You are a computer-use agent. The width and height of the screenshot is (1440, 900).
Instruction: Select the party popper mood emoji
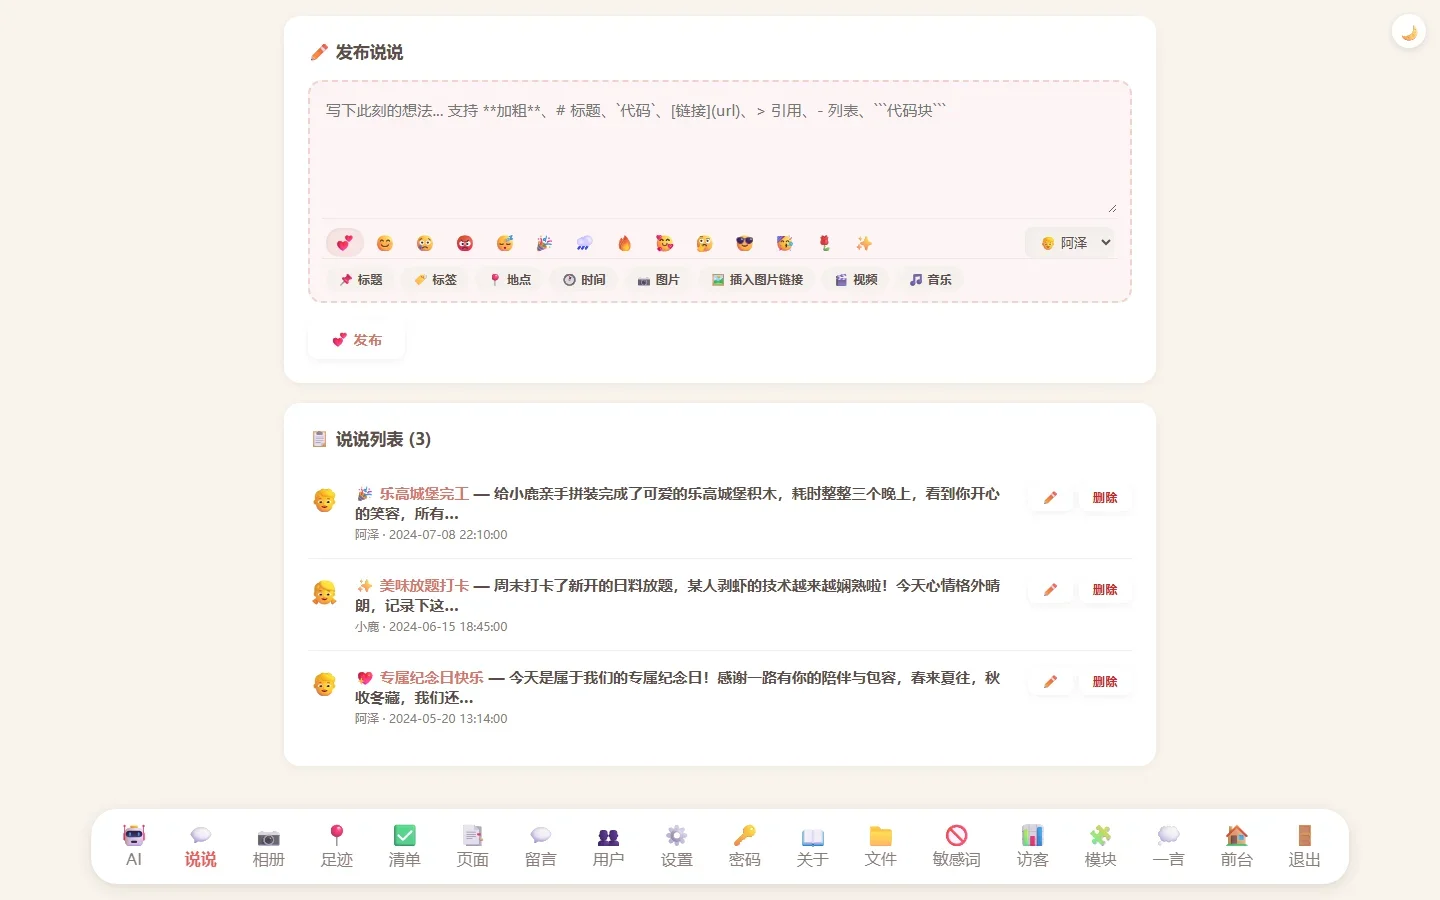tap(545, 243)
